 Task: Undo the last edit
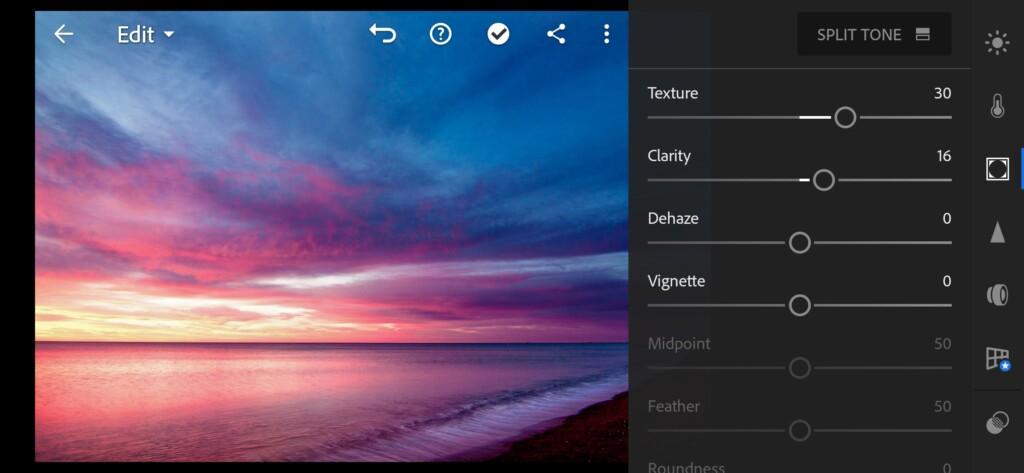pyautogui.click(x=383, y=33)
